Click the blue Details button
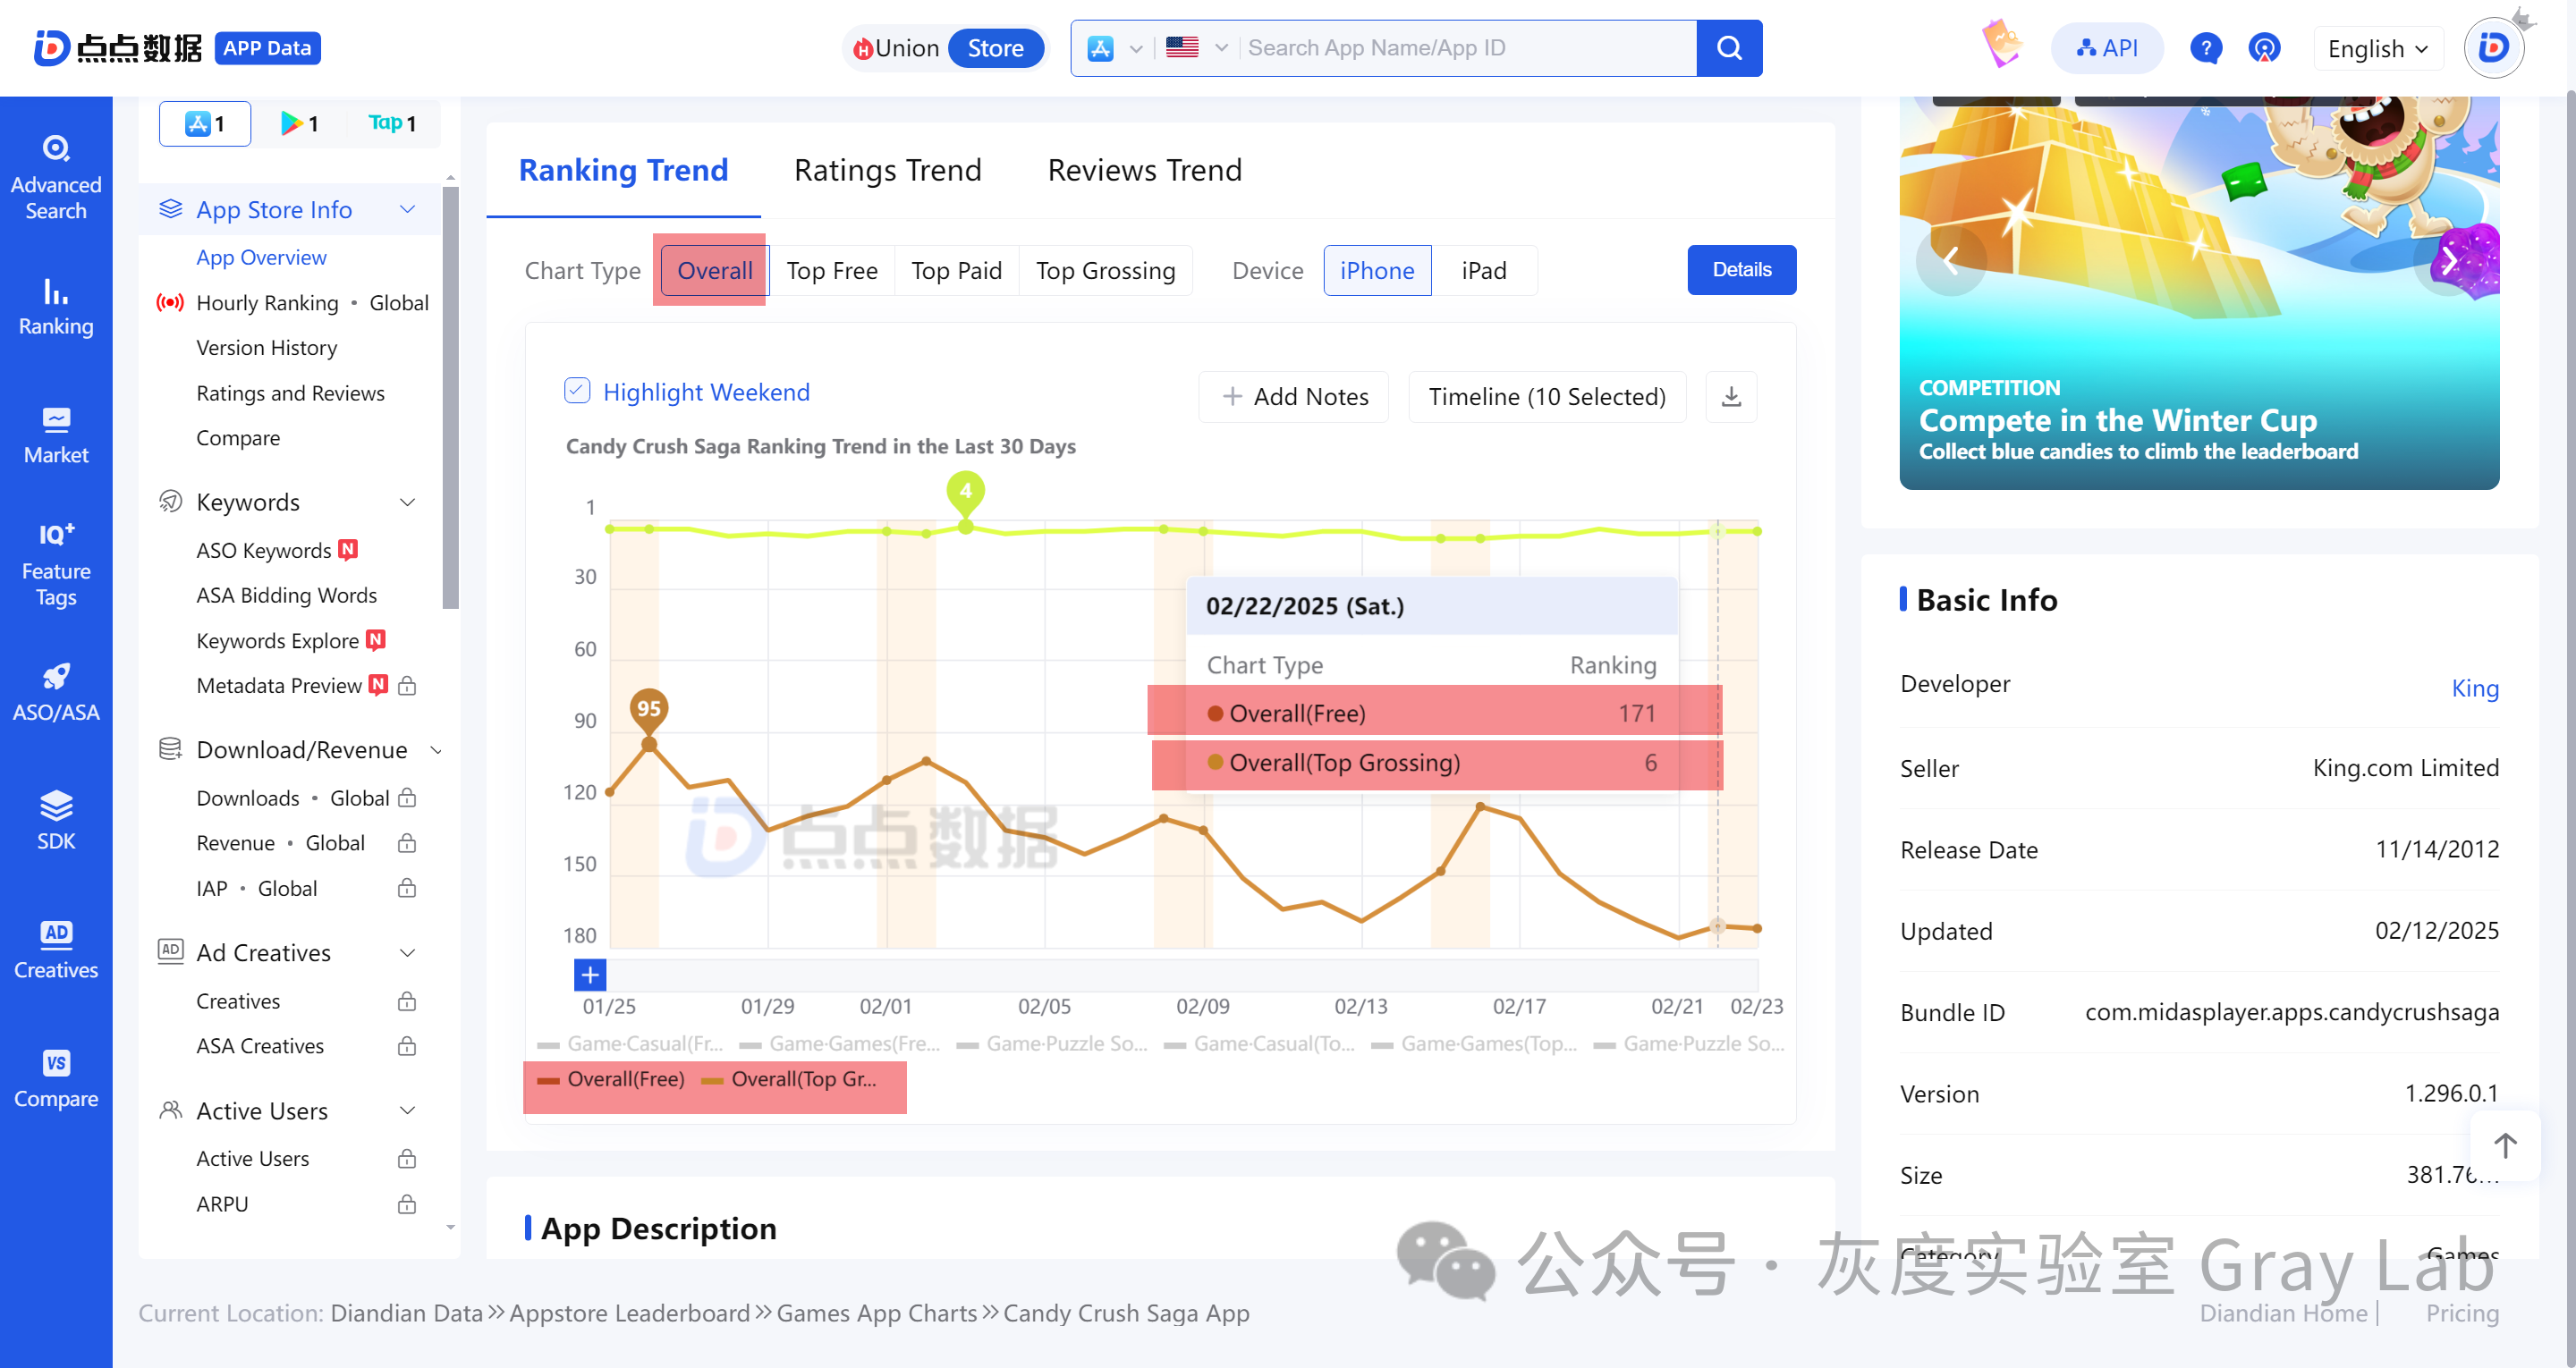This screenshot has height=1368, width=2576. coord(1741,270)
